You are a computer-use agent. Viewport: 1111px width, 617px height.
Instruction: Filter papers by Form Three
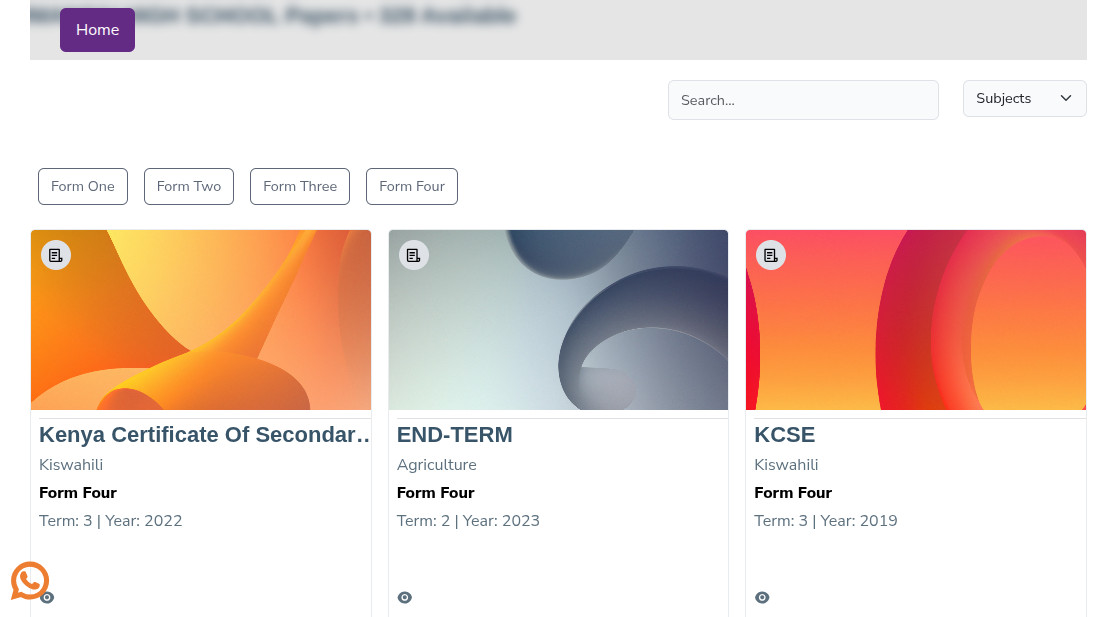point(300,186)
